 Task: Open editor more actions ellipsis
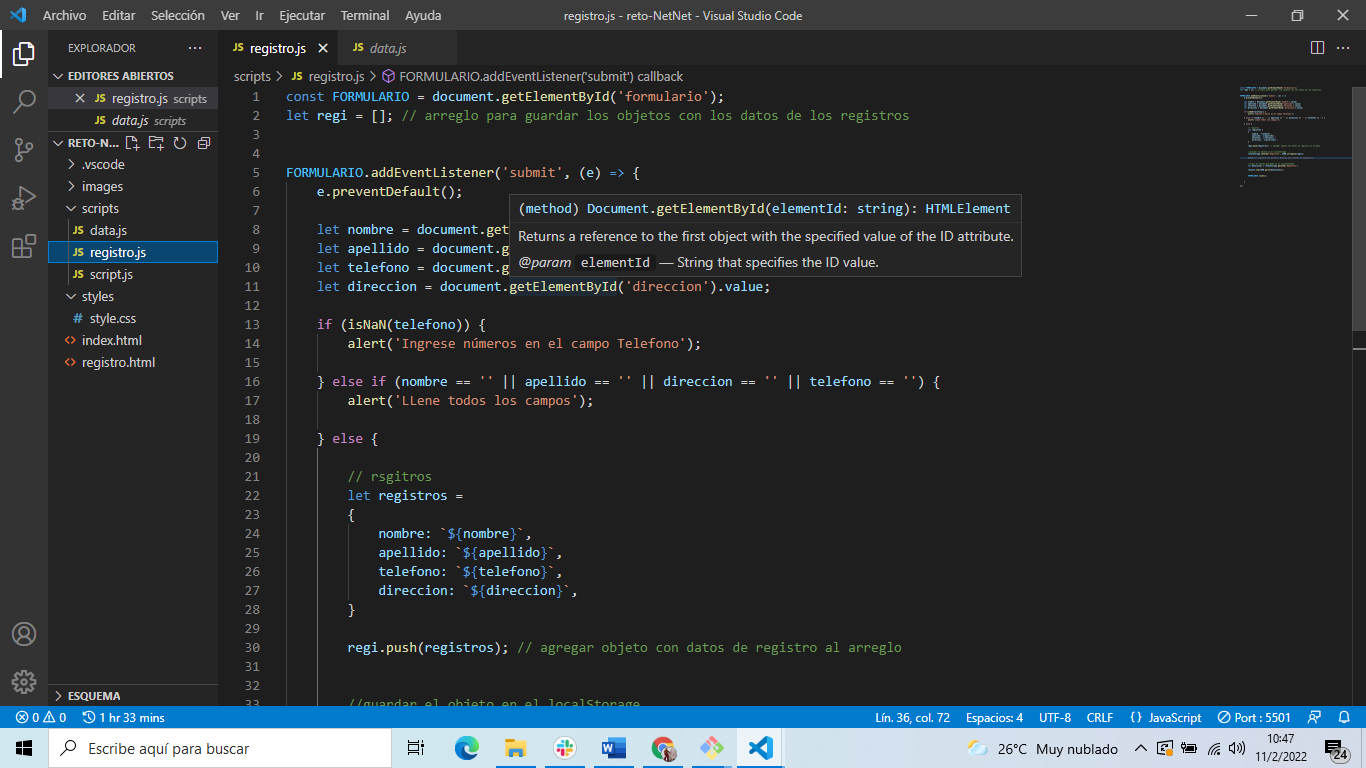click(1344, 48)
